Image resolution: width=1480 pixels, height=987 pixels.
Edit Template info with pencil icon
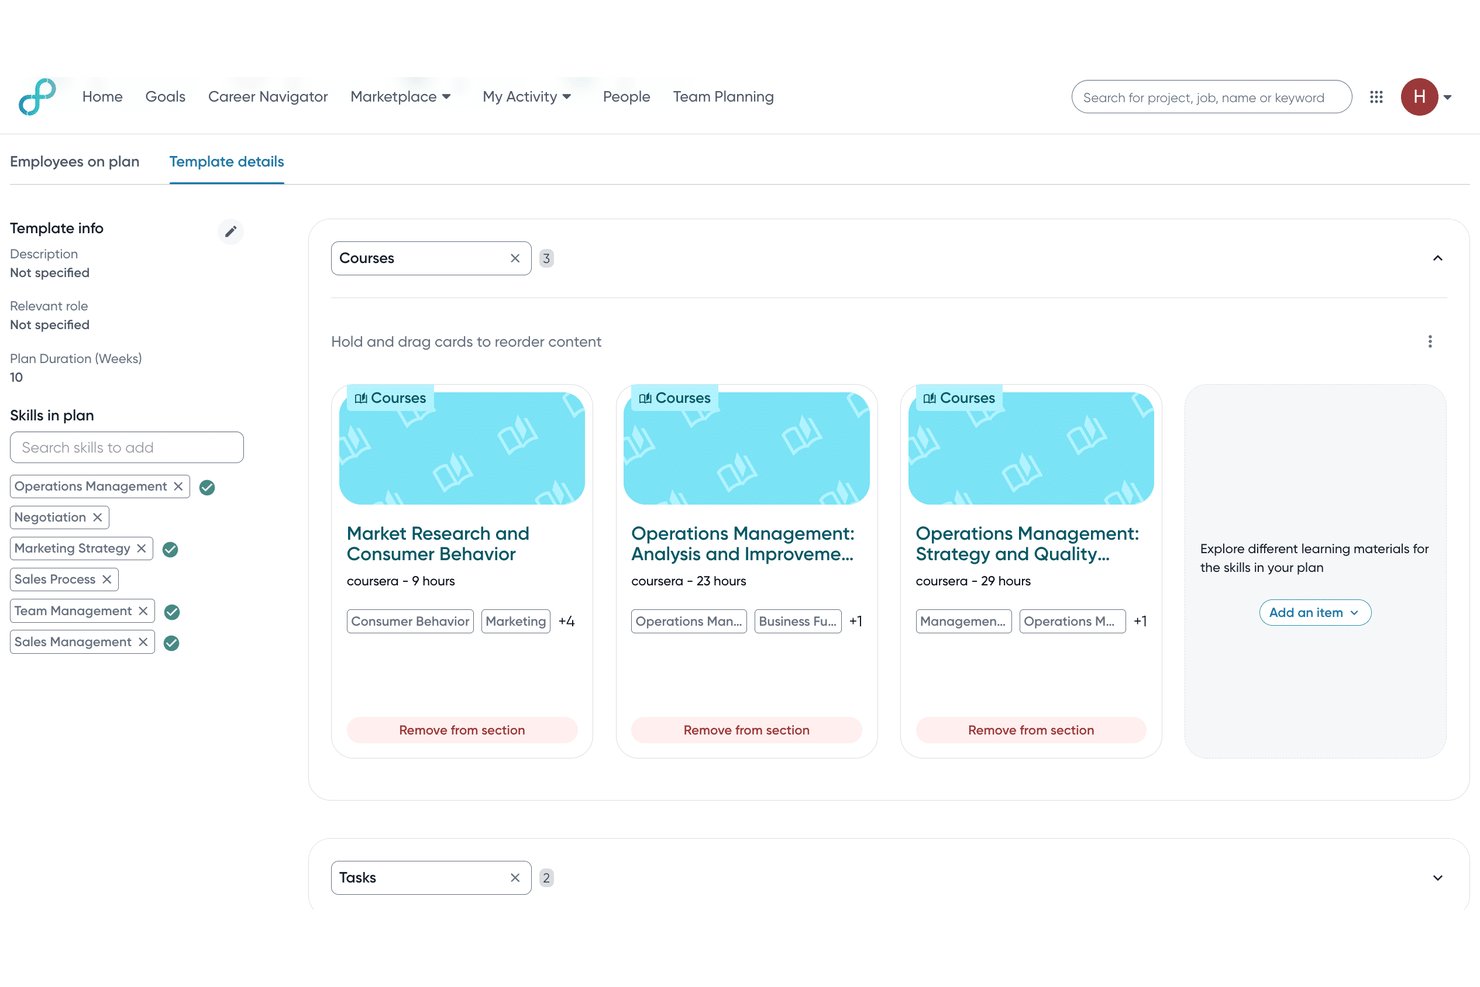click(231, 231)
